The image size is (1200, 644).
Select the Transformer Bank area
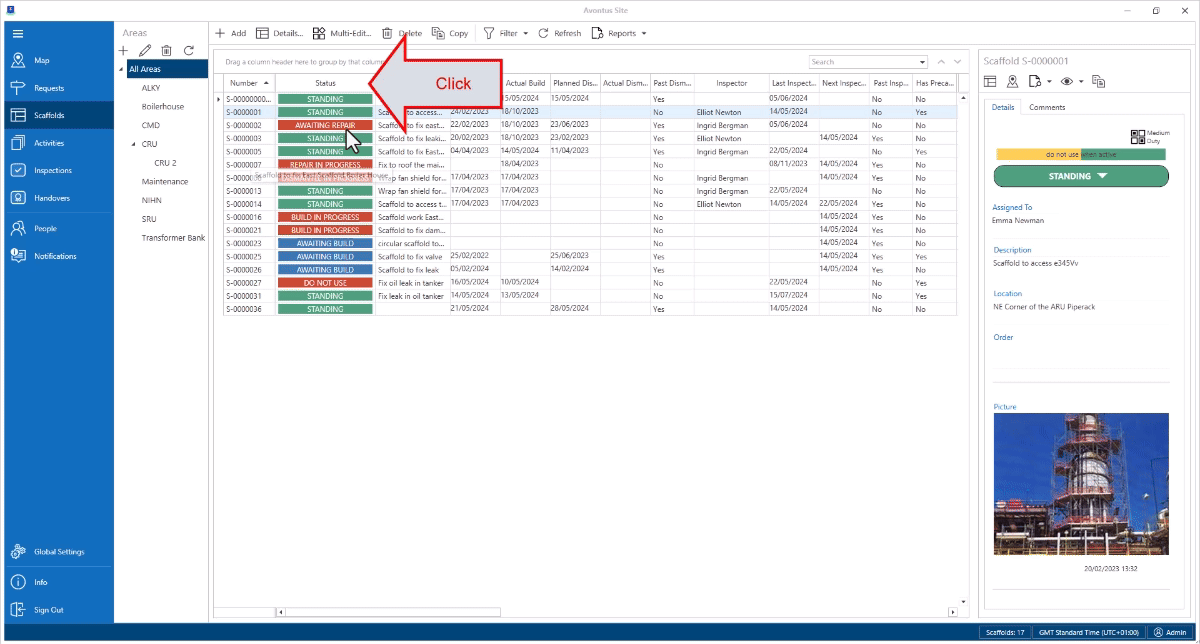(x=173, y=238)
